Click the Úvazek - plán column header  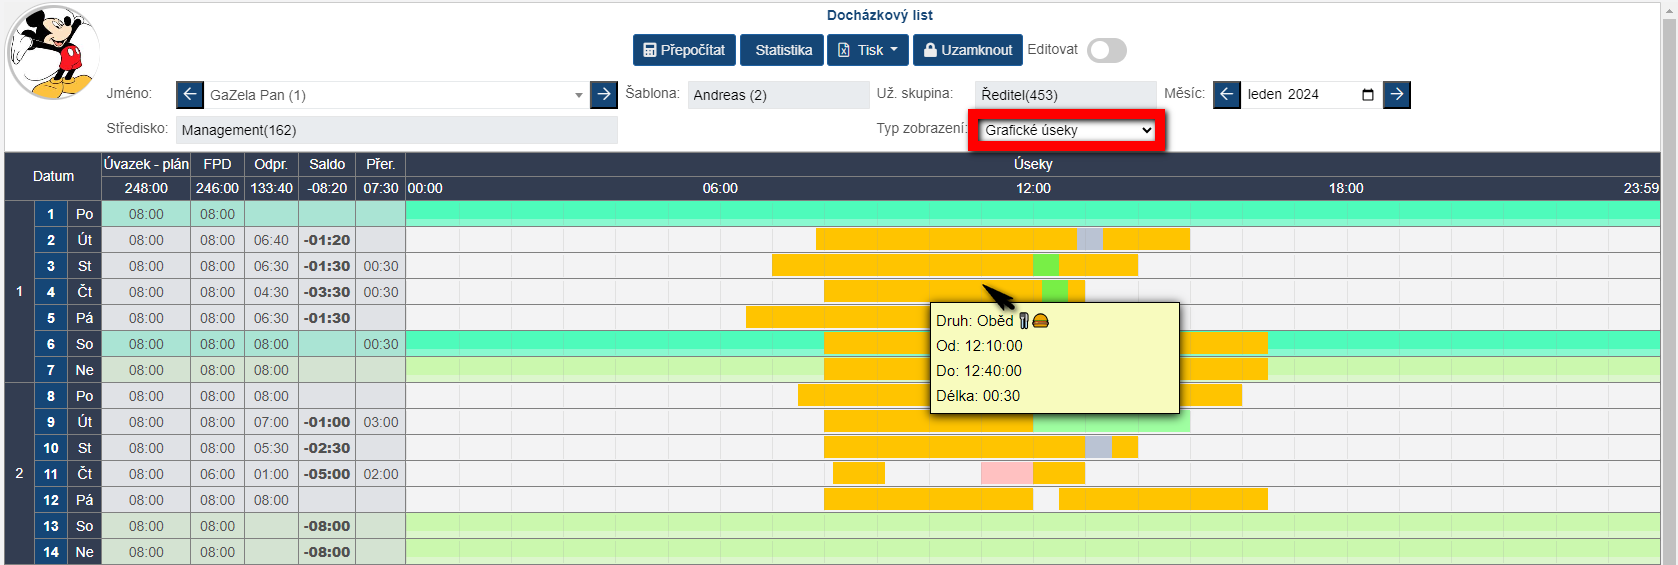[146, 164]
